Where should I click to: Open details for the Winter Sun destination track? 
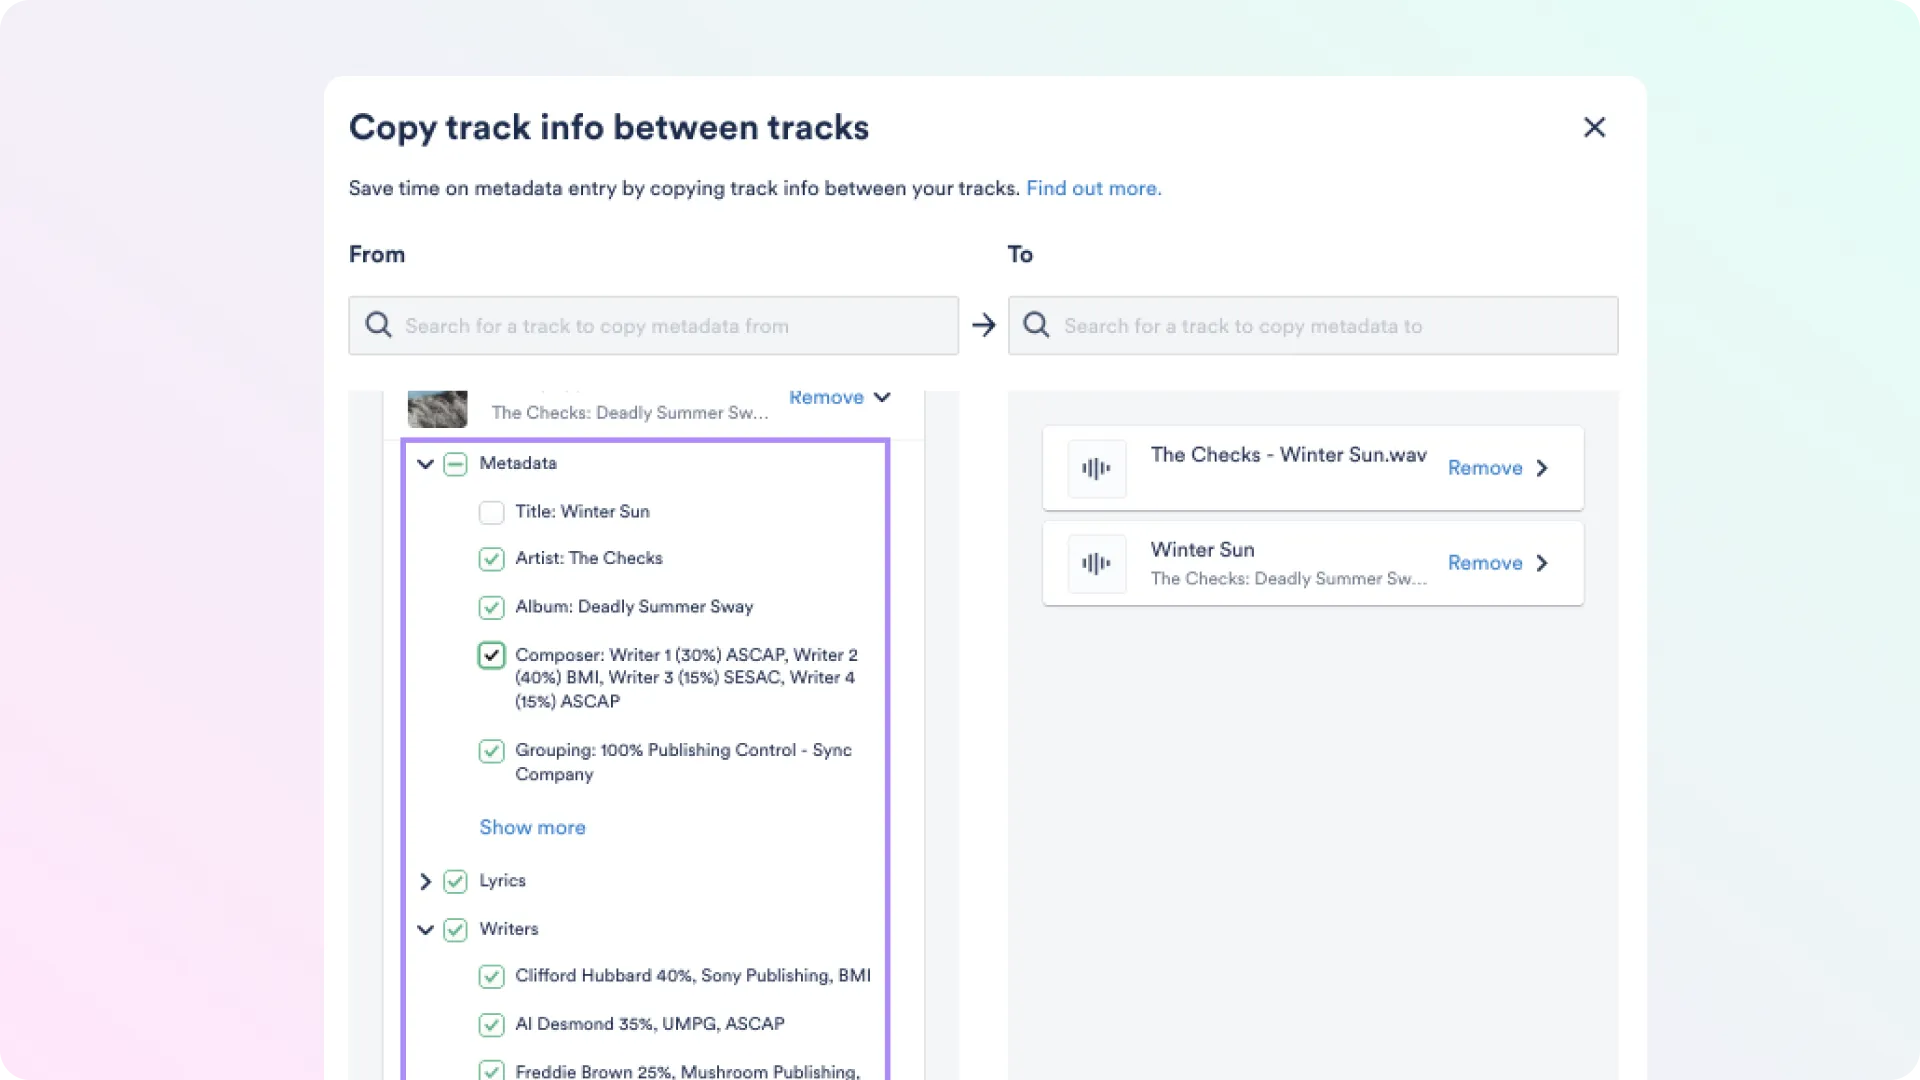tap(1542, 563)
